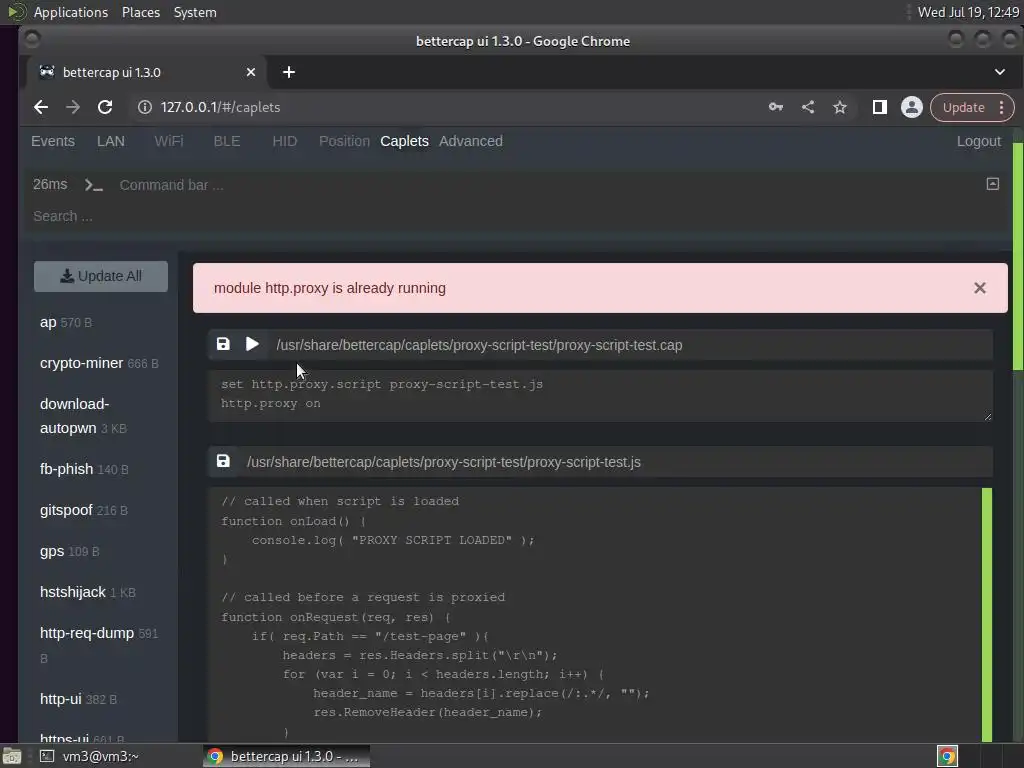
Task: Dismiss the http.proxy already running alert
Action: (x=979, y=288)
